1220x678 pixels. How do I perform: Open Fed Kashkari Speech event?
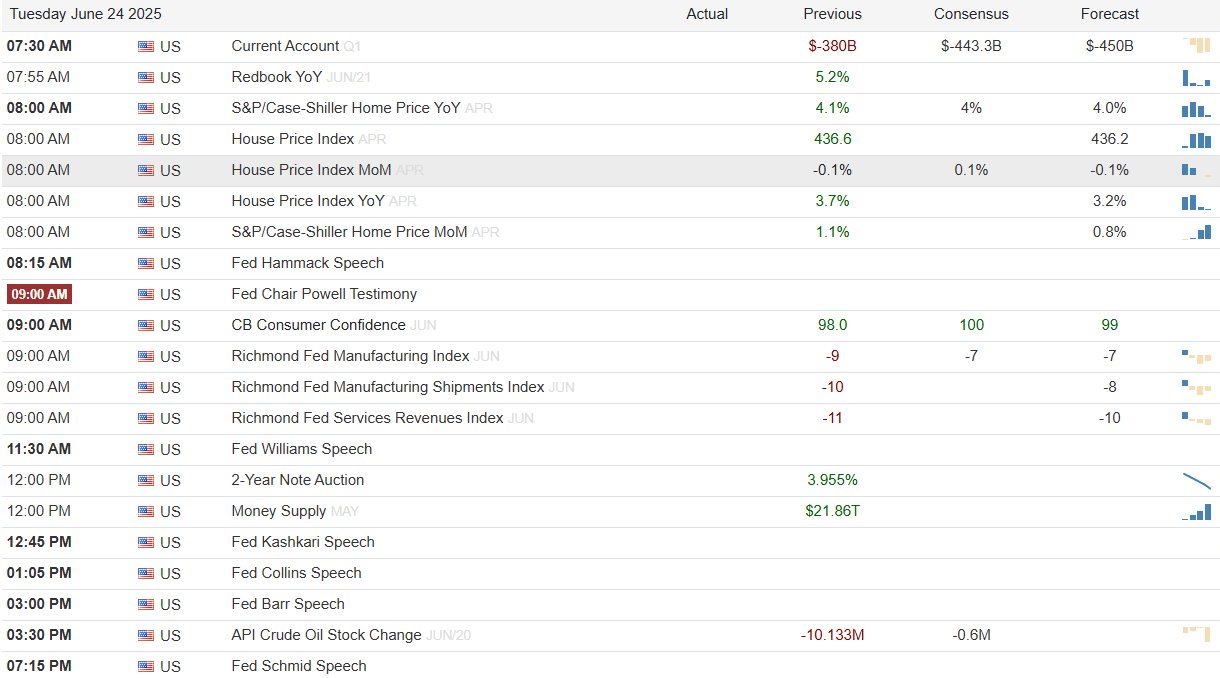coord(303,542)
